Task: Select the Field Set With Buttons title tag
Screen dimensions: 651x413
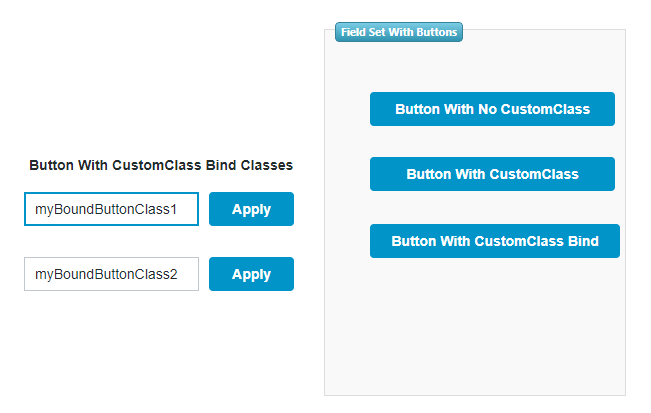Action: click(x=399, y=32)
